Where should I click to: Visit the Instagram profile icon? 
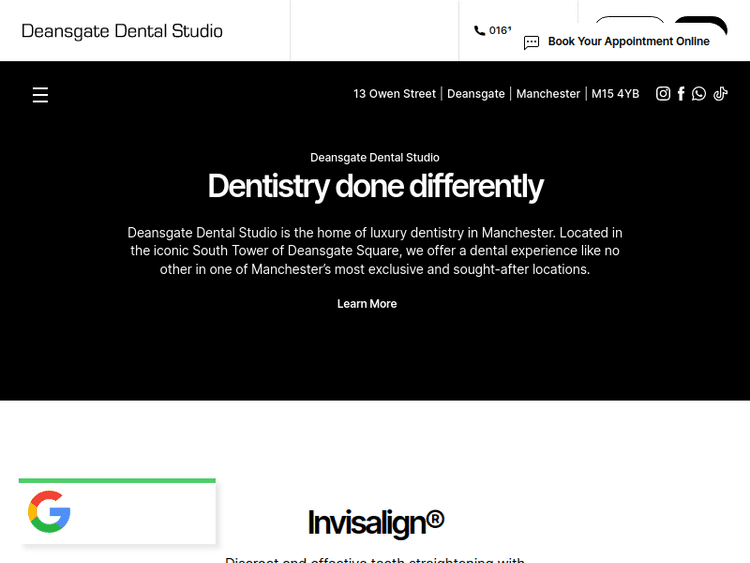(x=662, y=94)
